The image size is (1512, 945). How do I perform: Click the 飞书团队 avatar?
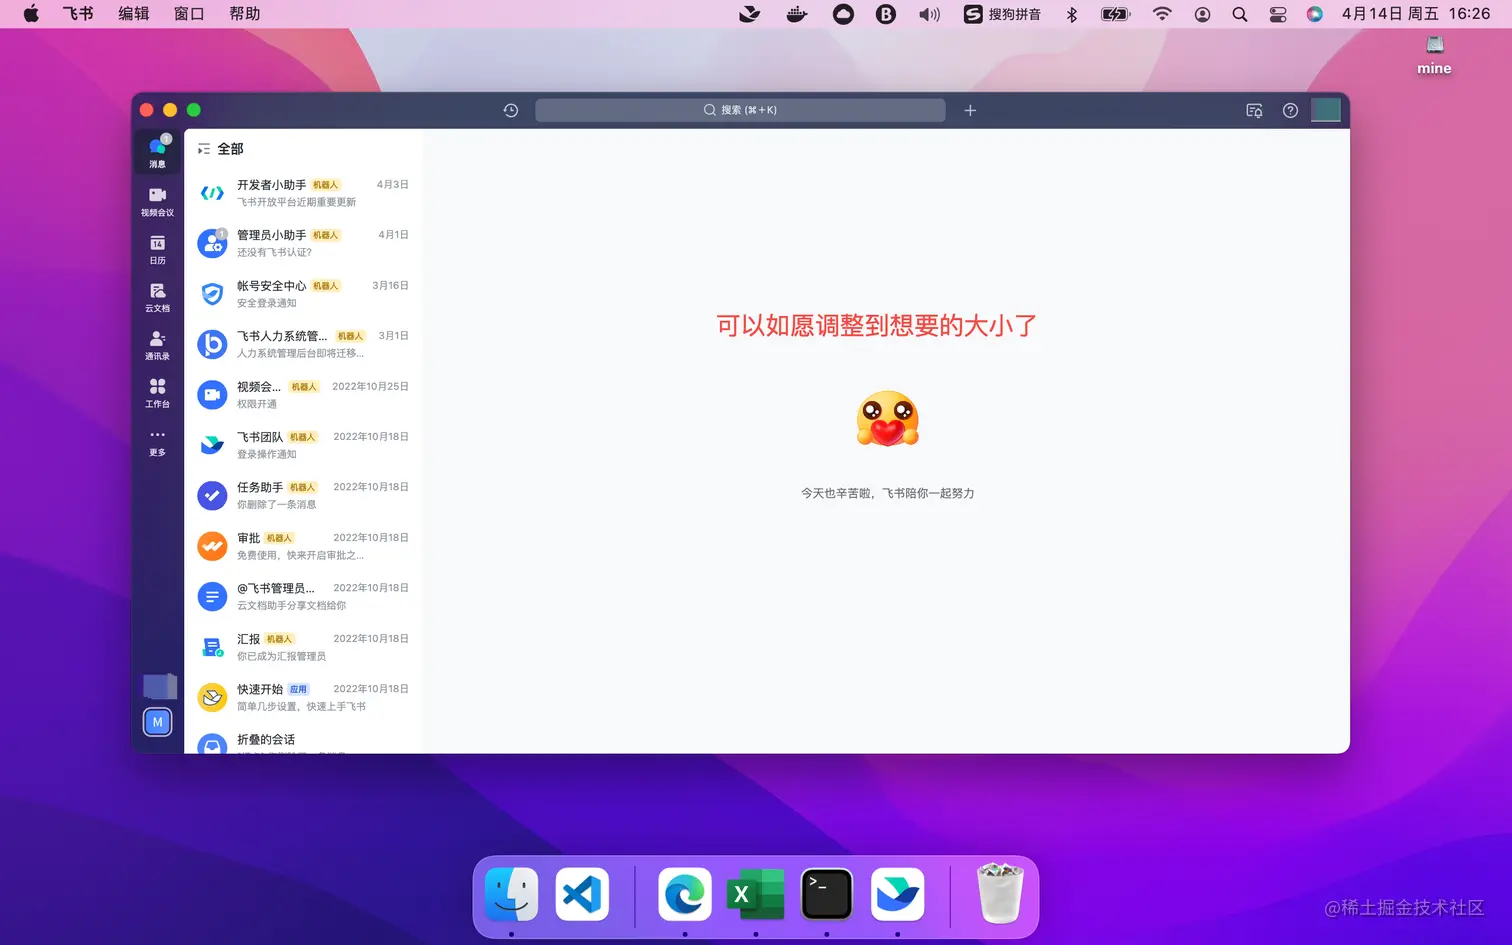[212, 445]
